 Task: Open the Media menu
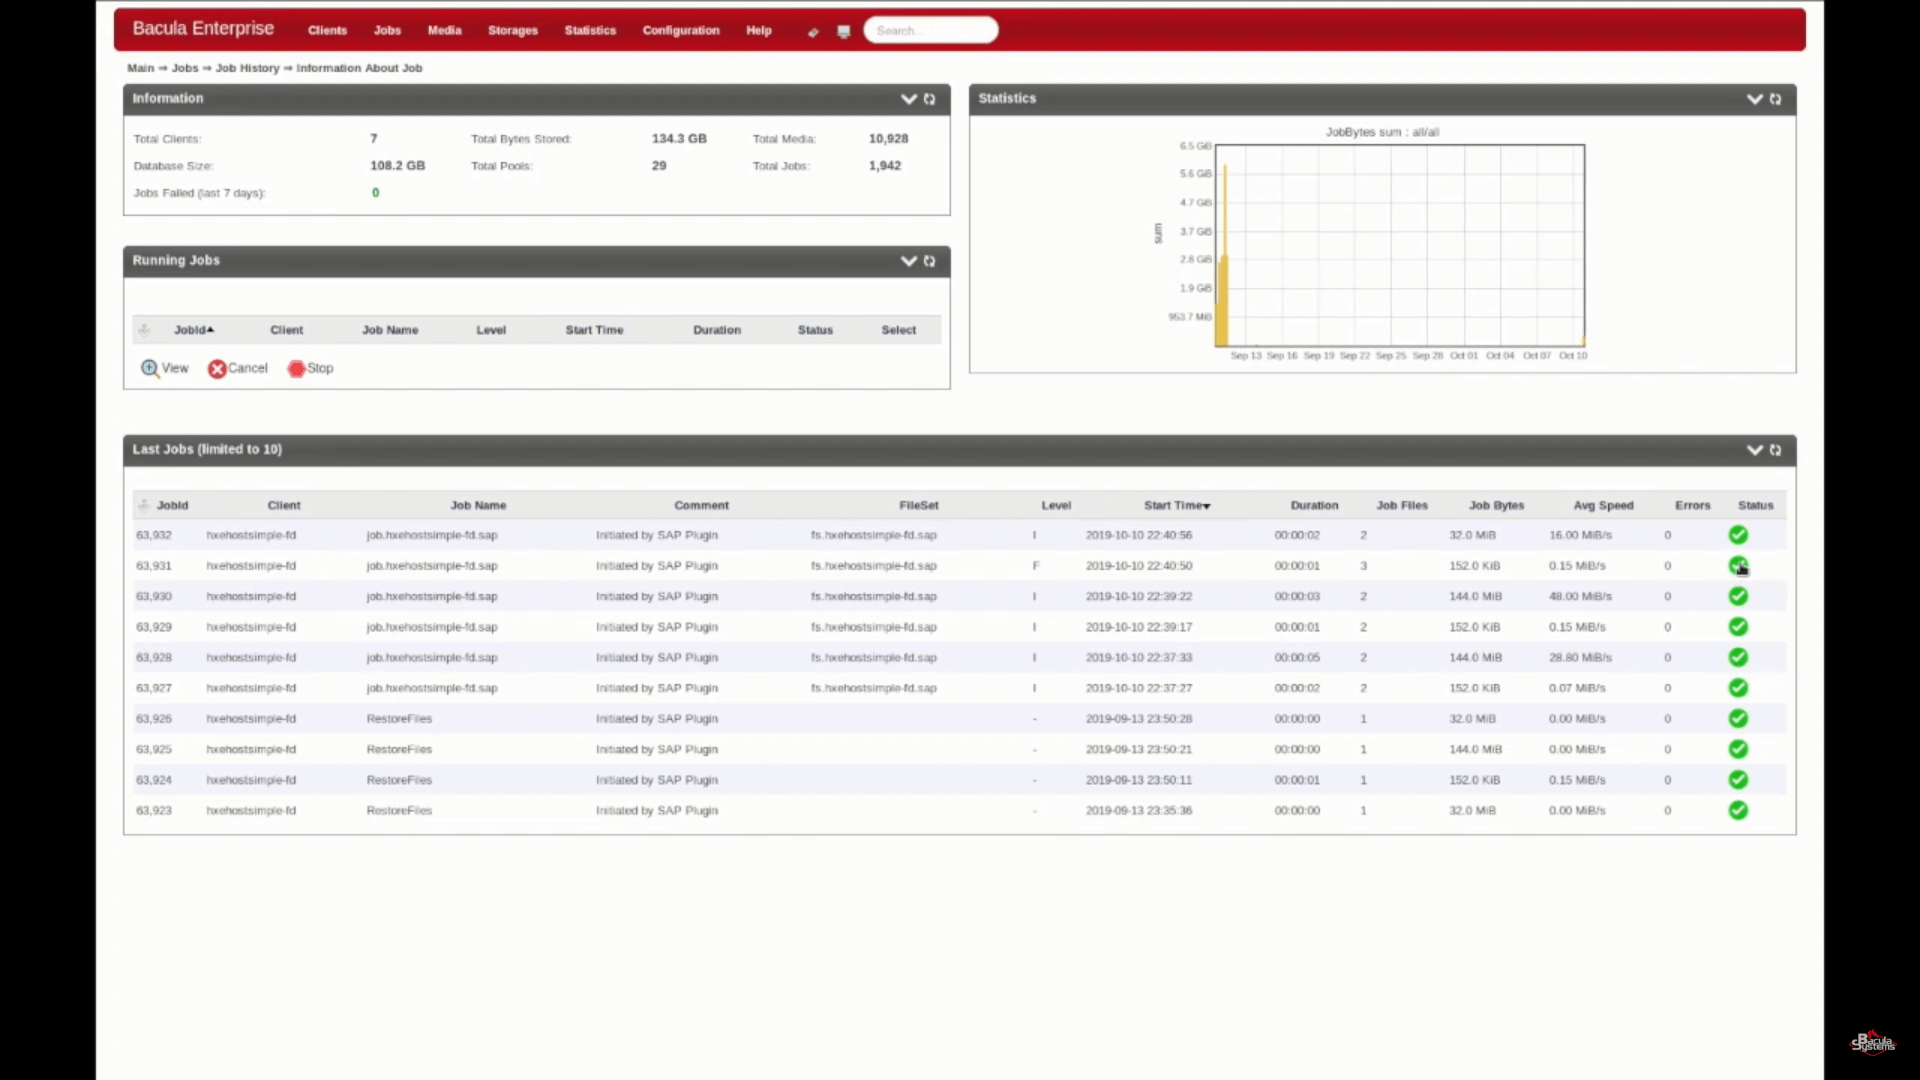pyautogui.click(x=444, y=31)
